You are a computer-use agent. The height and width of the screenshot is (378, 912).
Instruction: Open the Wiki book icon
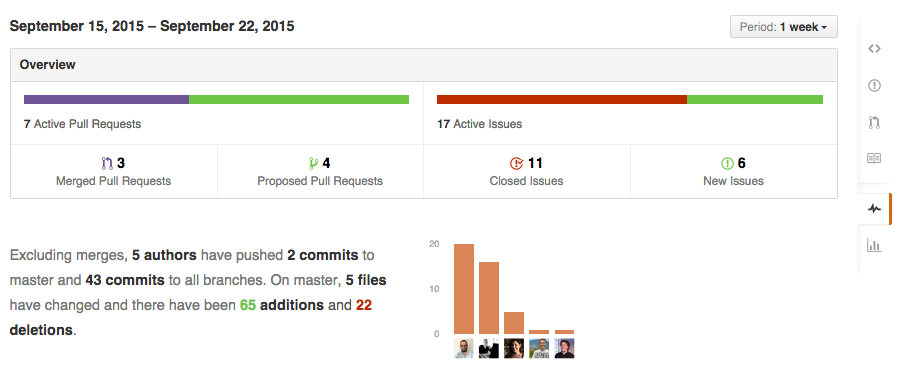point(874,158)
